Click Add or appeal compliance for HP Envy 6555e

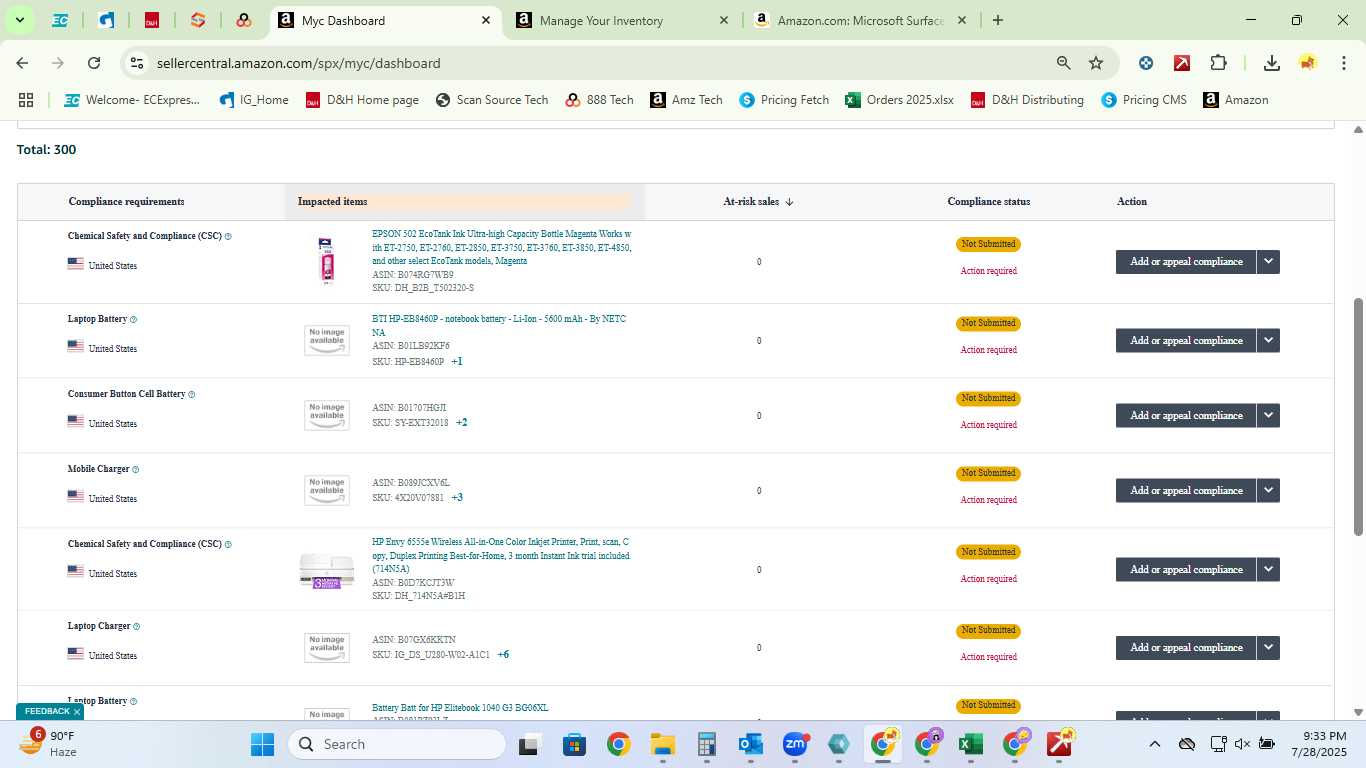tap(1186, 570)
